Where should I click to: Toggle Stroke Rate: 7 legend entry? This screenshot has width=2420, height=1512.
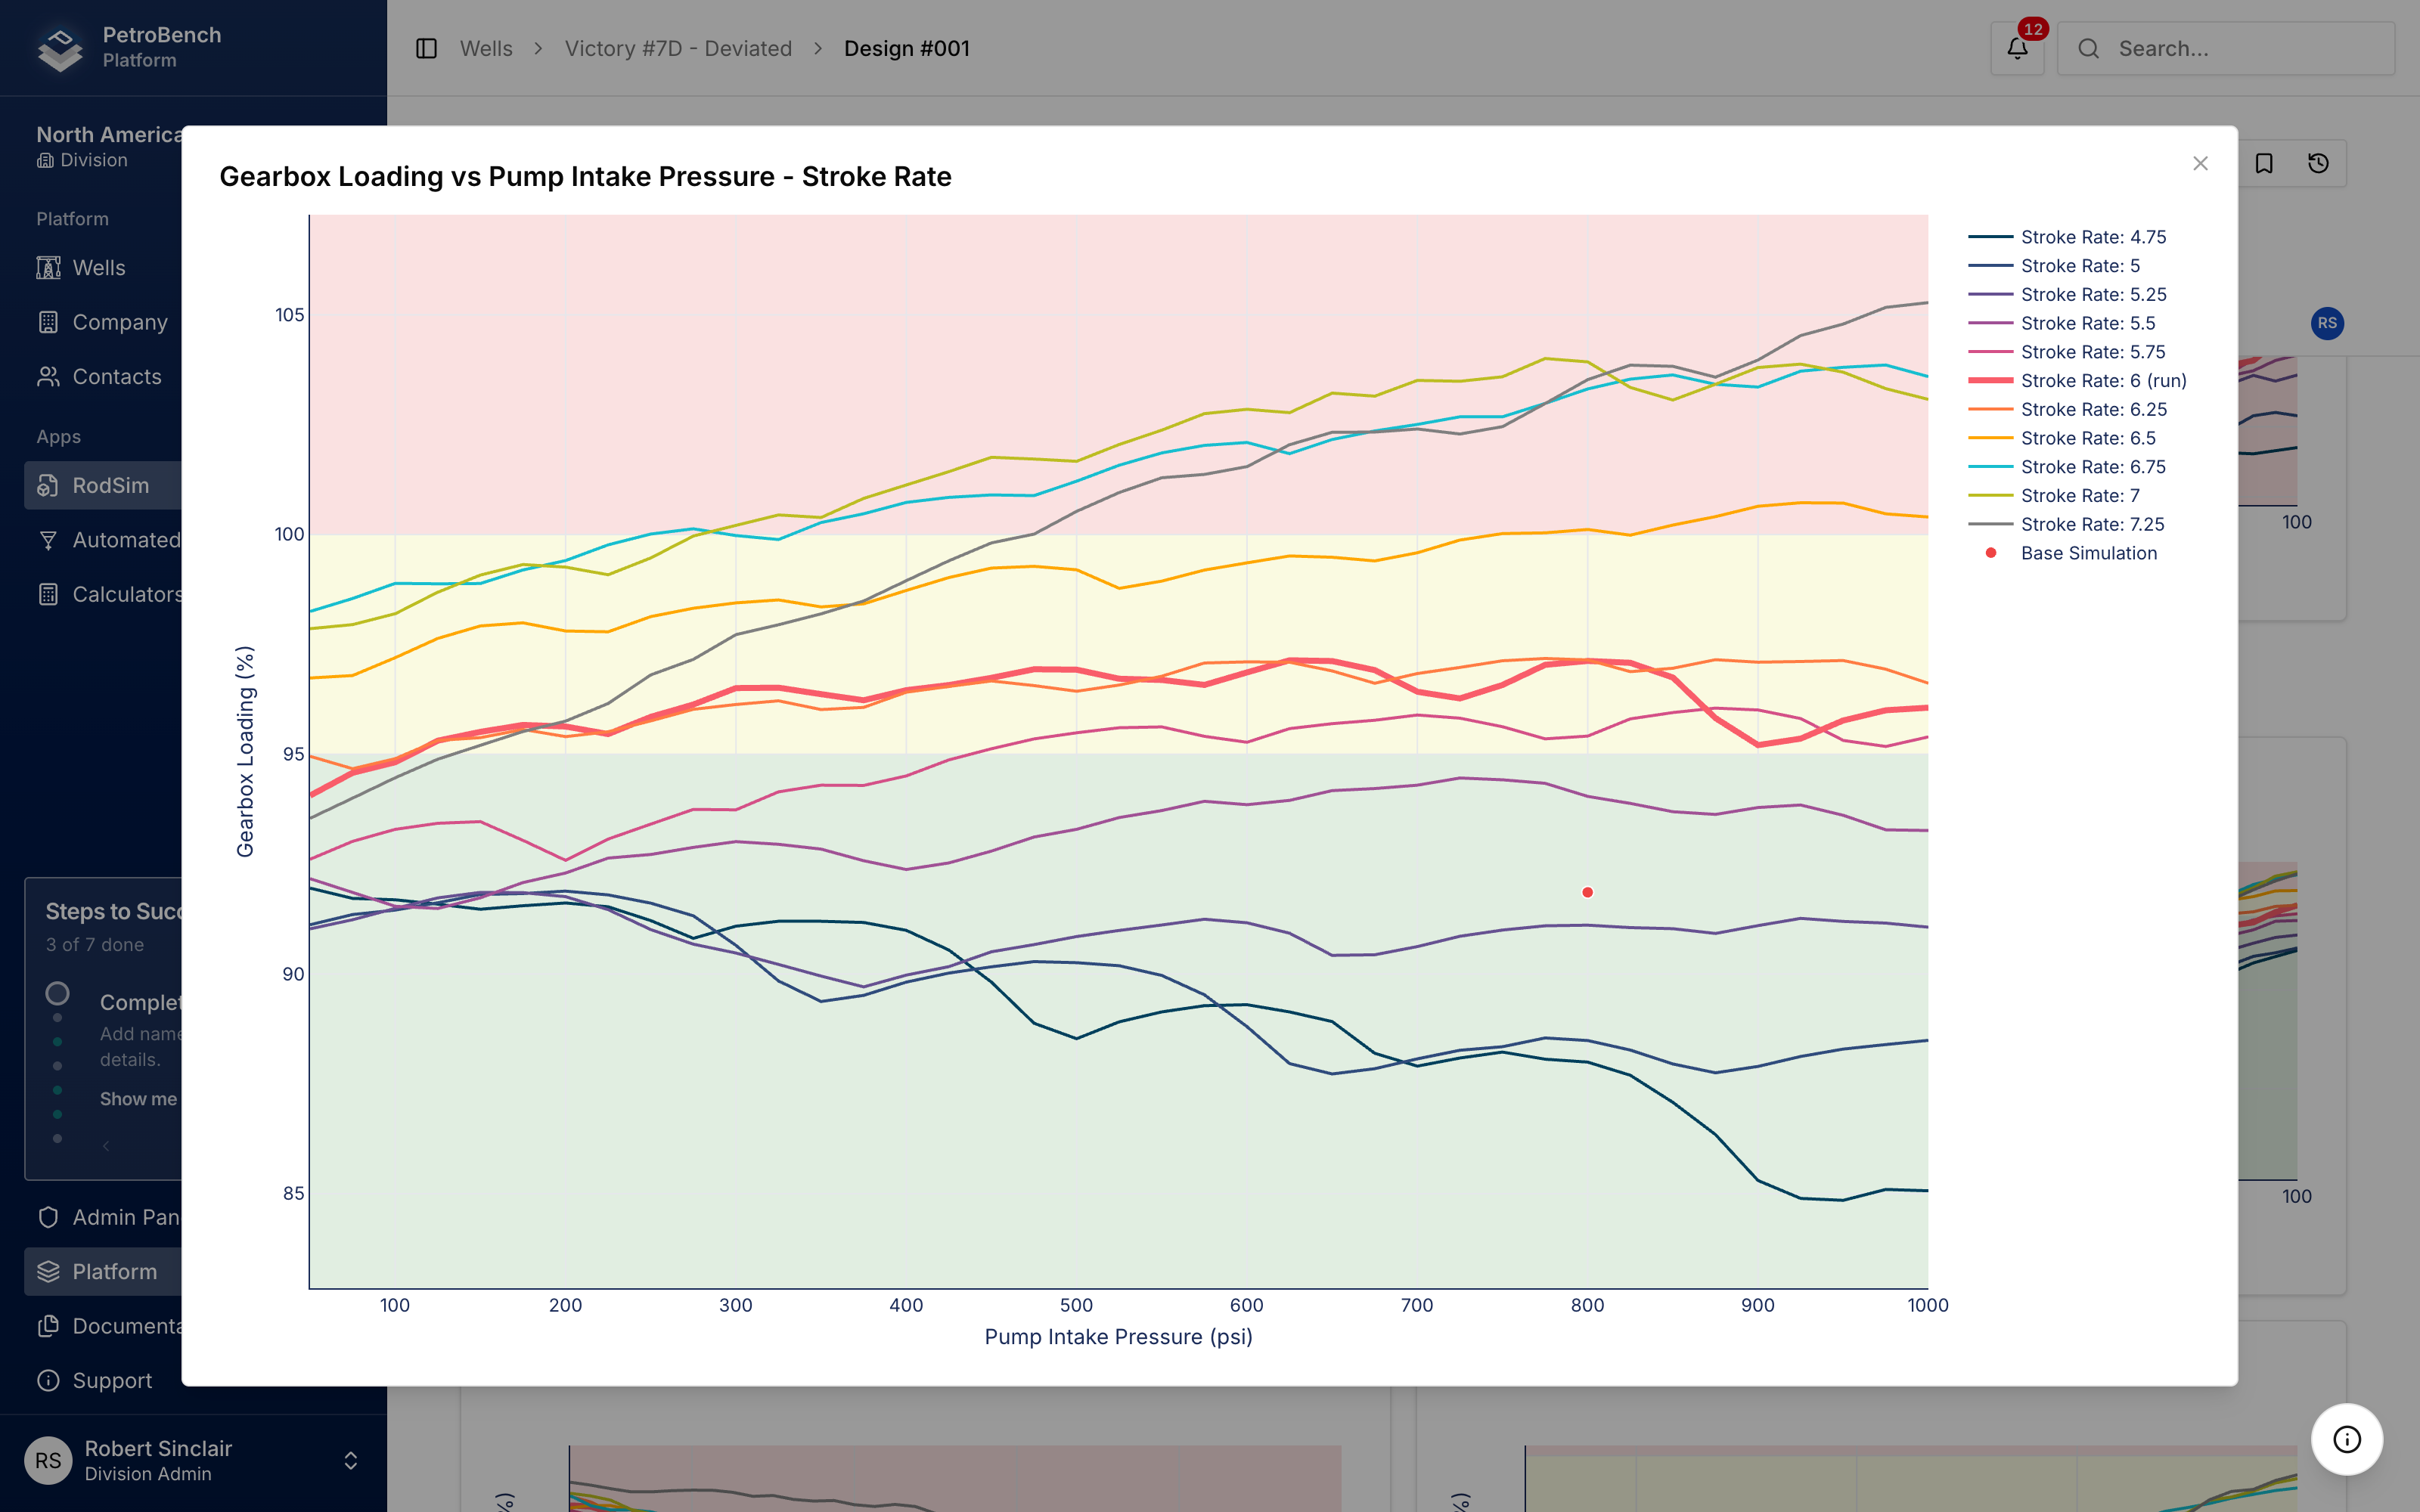click(2054, 496)
